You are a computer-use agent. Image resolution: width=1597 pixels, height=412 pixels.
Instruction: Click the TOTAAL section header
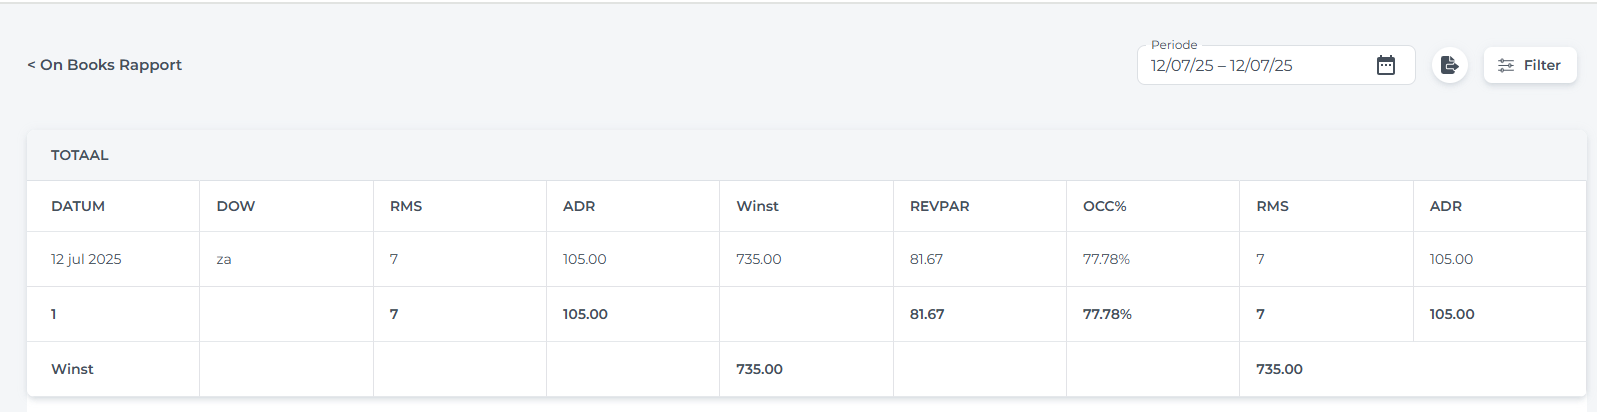[x=80, y=155]
